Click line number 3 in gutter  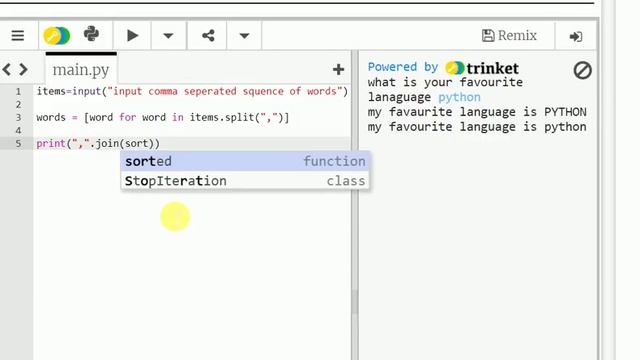point(18,118)
